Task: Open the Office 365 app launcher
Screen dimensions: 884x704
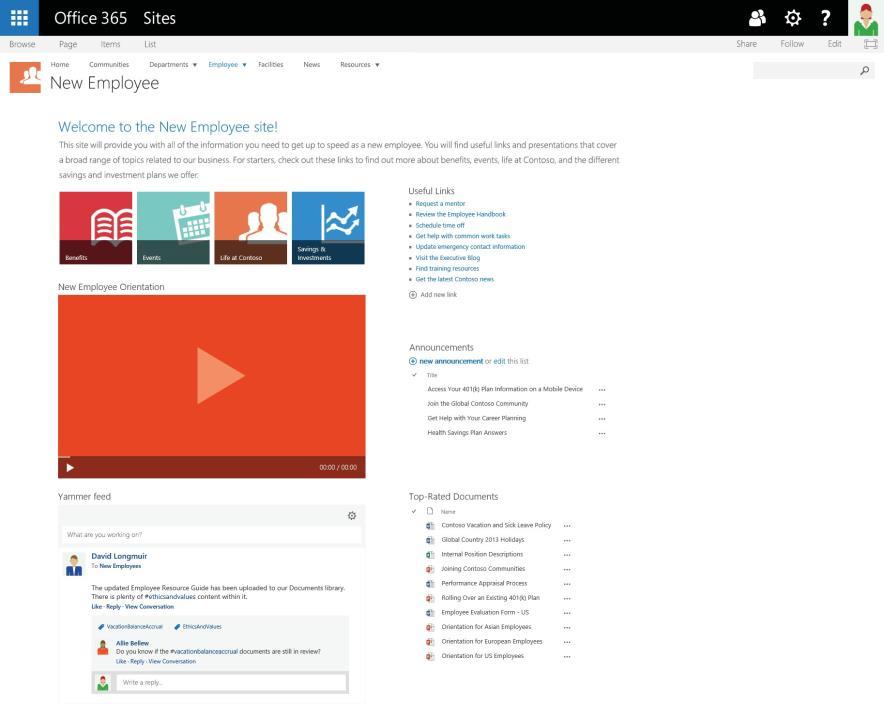Action: [x=19, y=18]
